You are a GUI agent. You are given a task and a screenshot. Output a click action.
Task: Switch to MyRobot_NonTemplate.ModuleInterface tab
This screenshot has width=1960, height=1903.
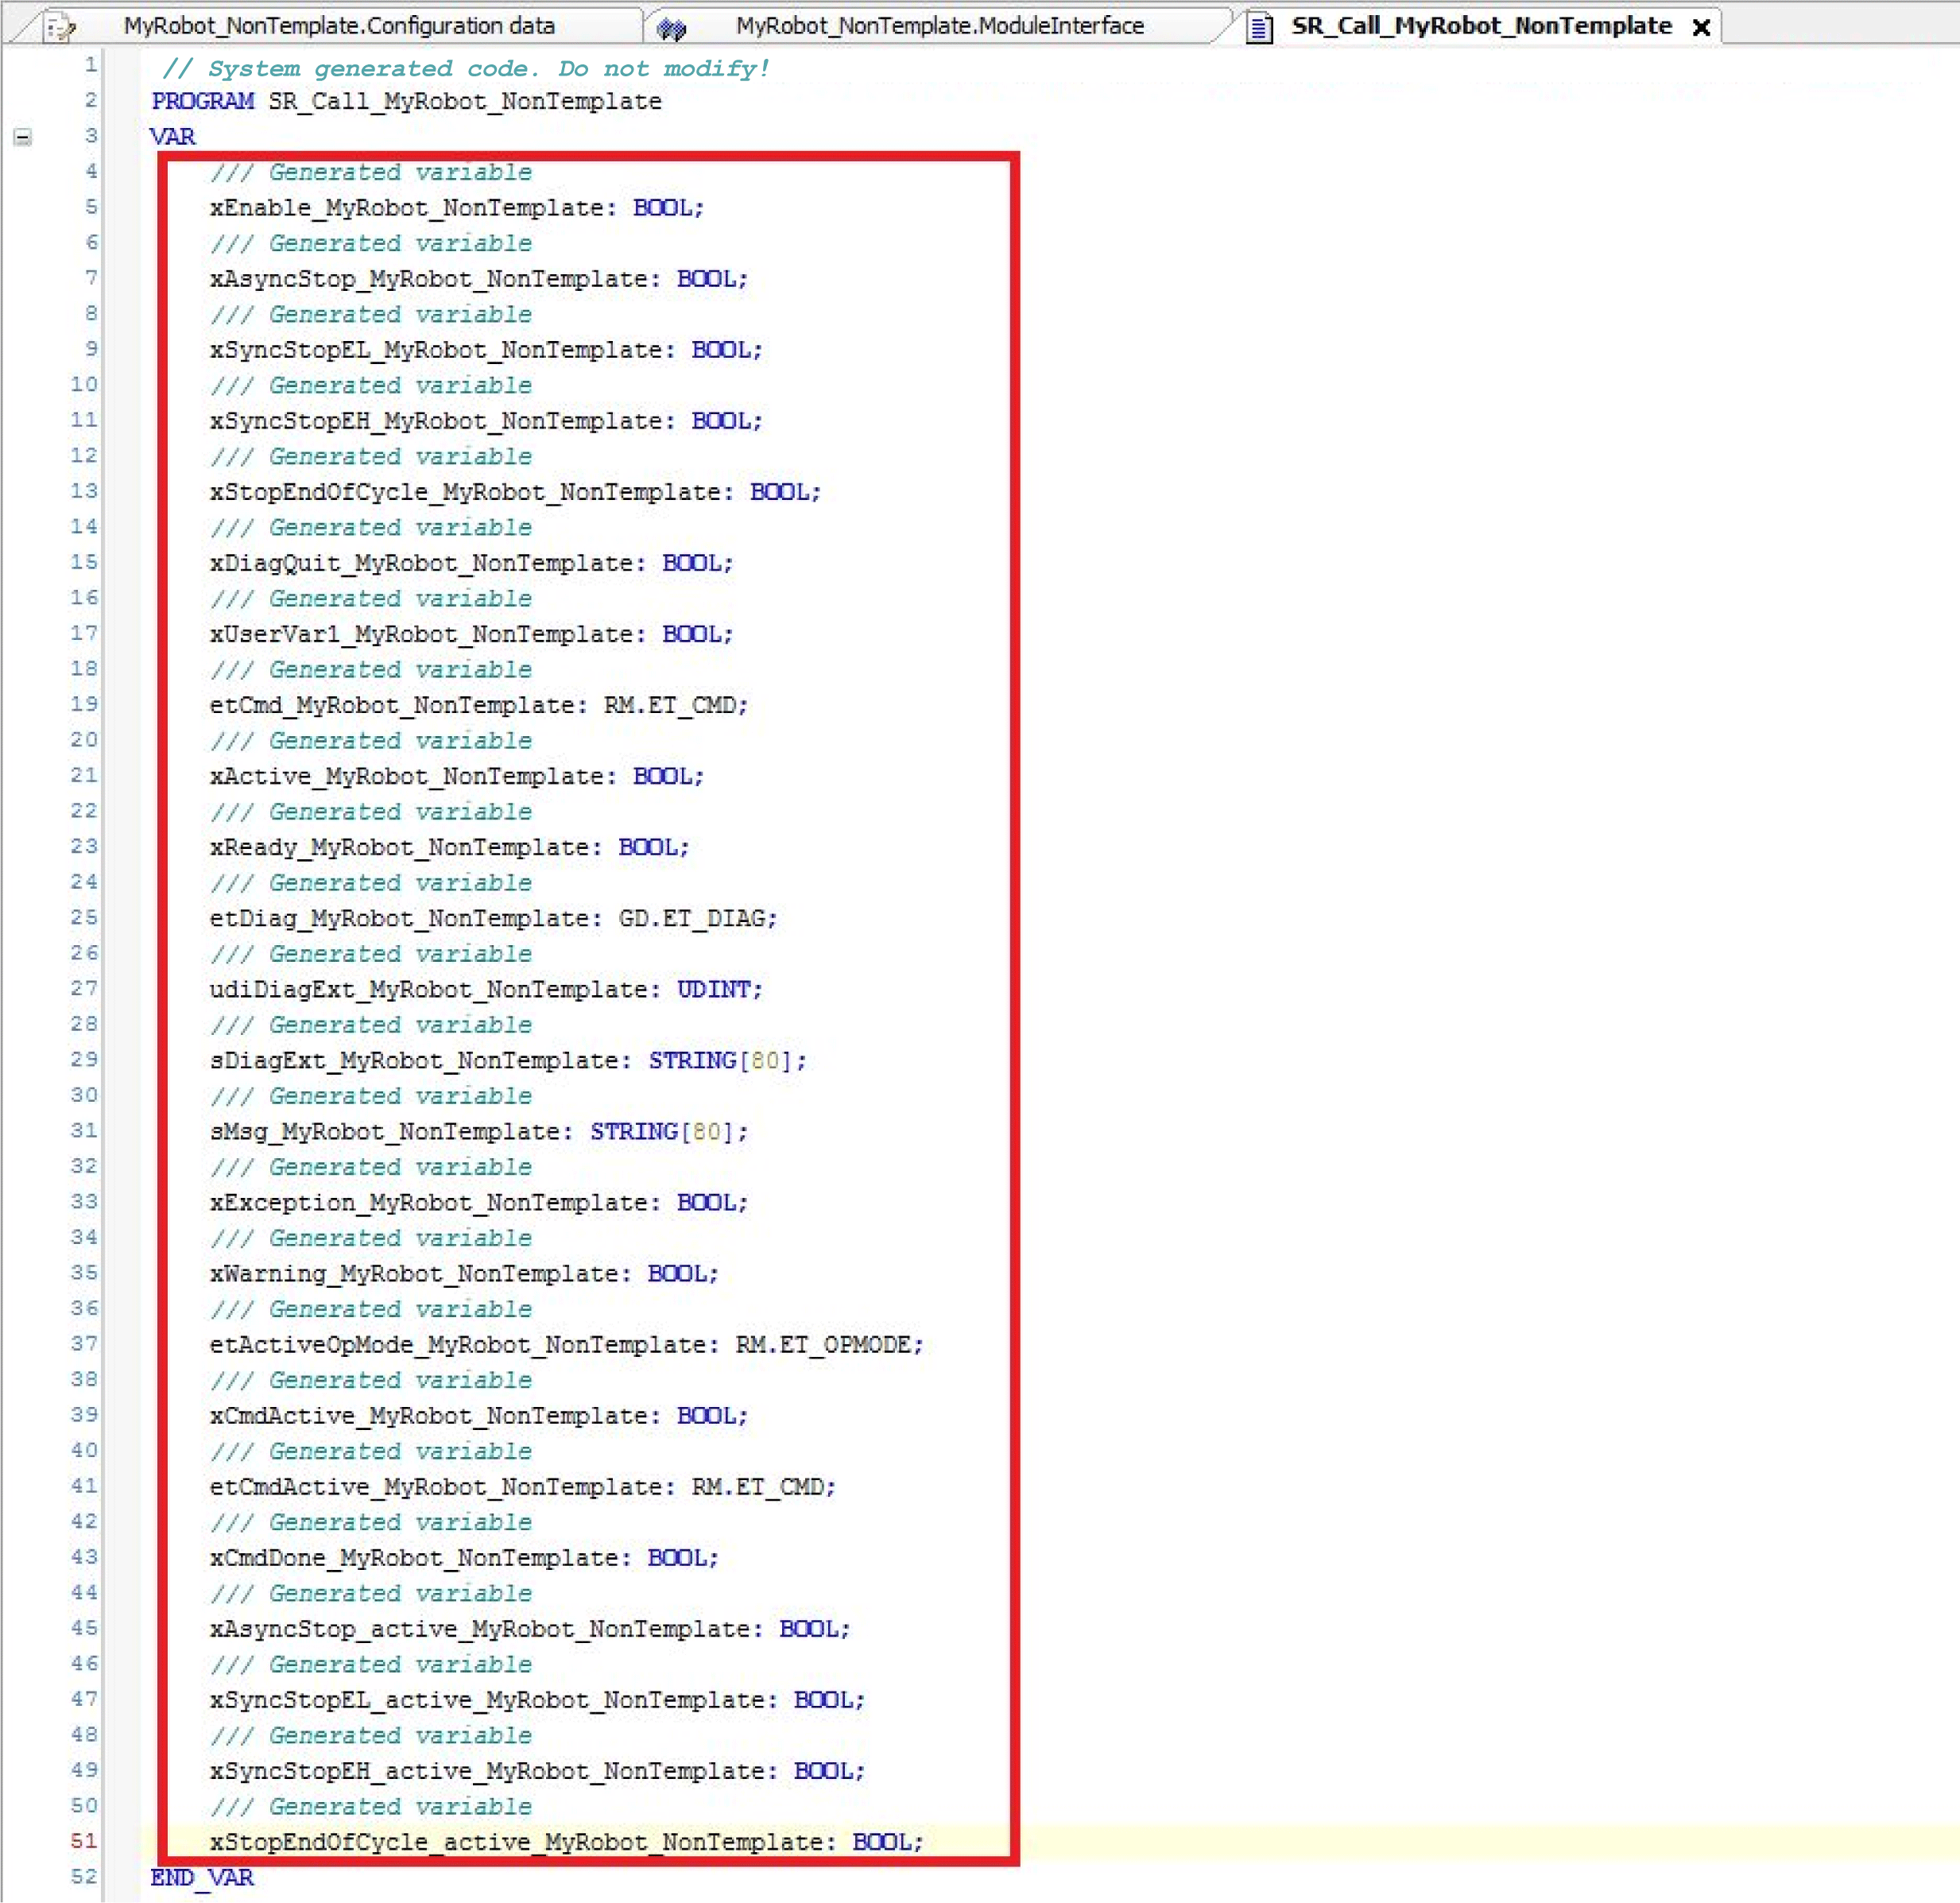coord(939,26)
